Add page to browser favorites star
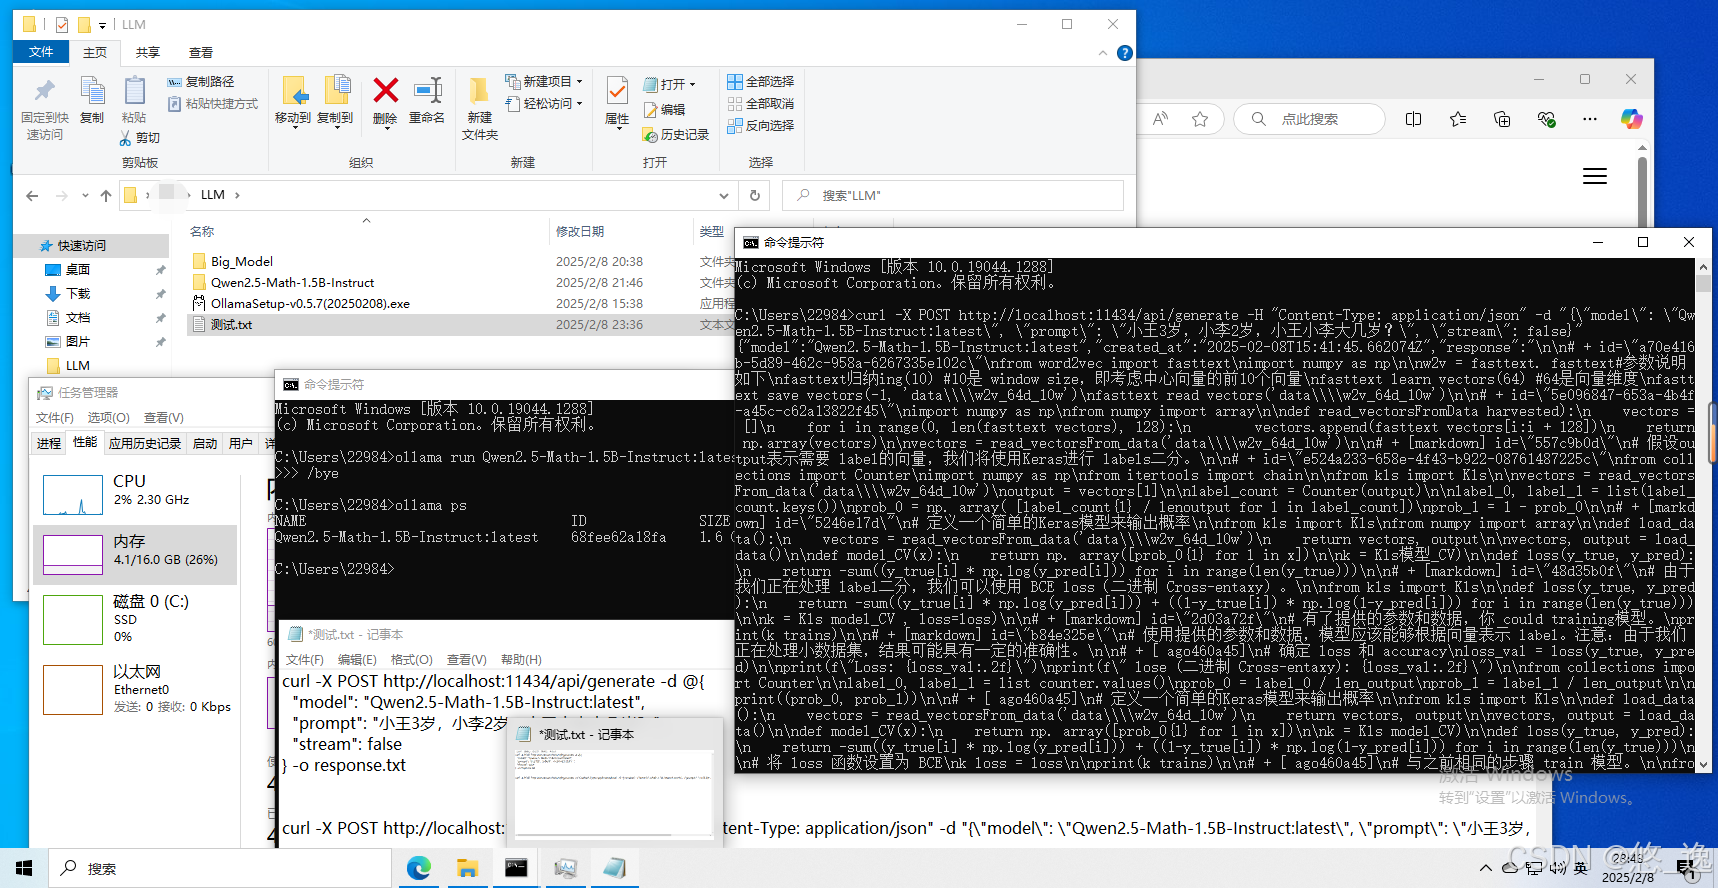1718x888 pixels. click(x=1200, y=119)
